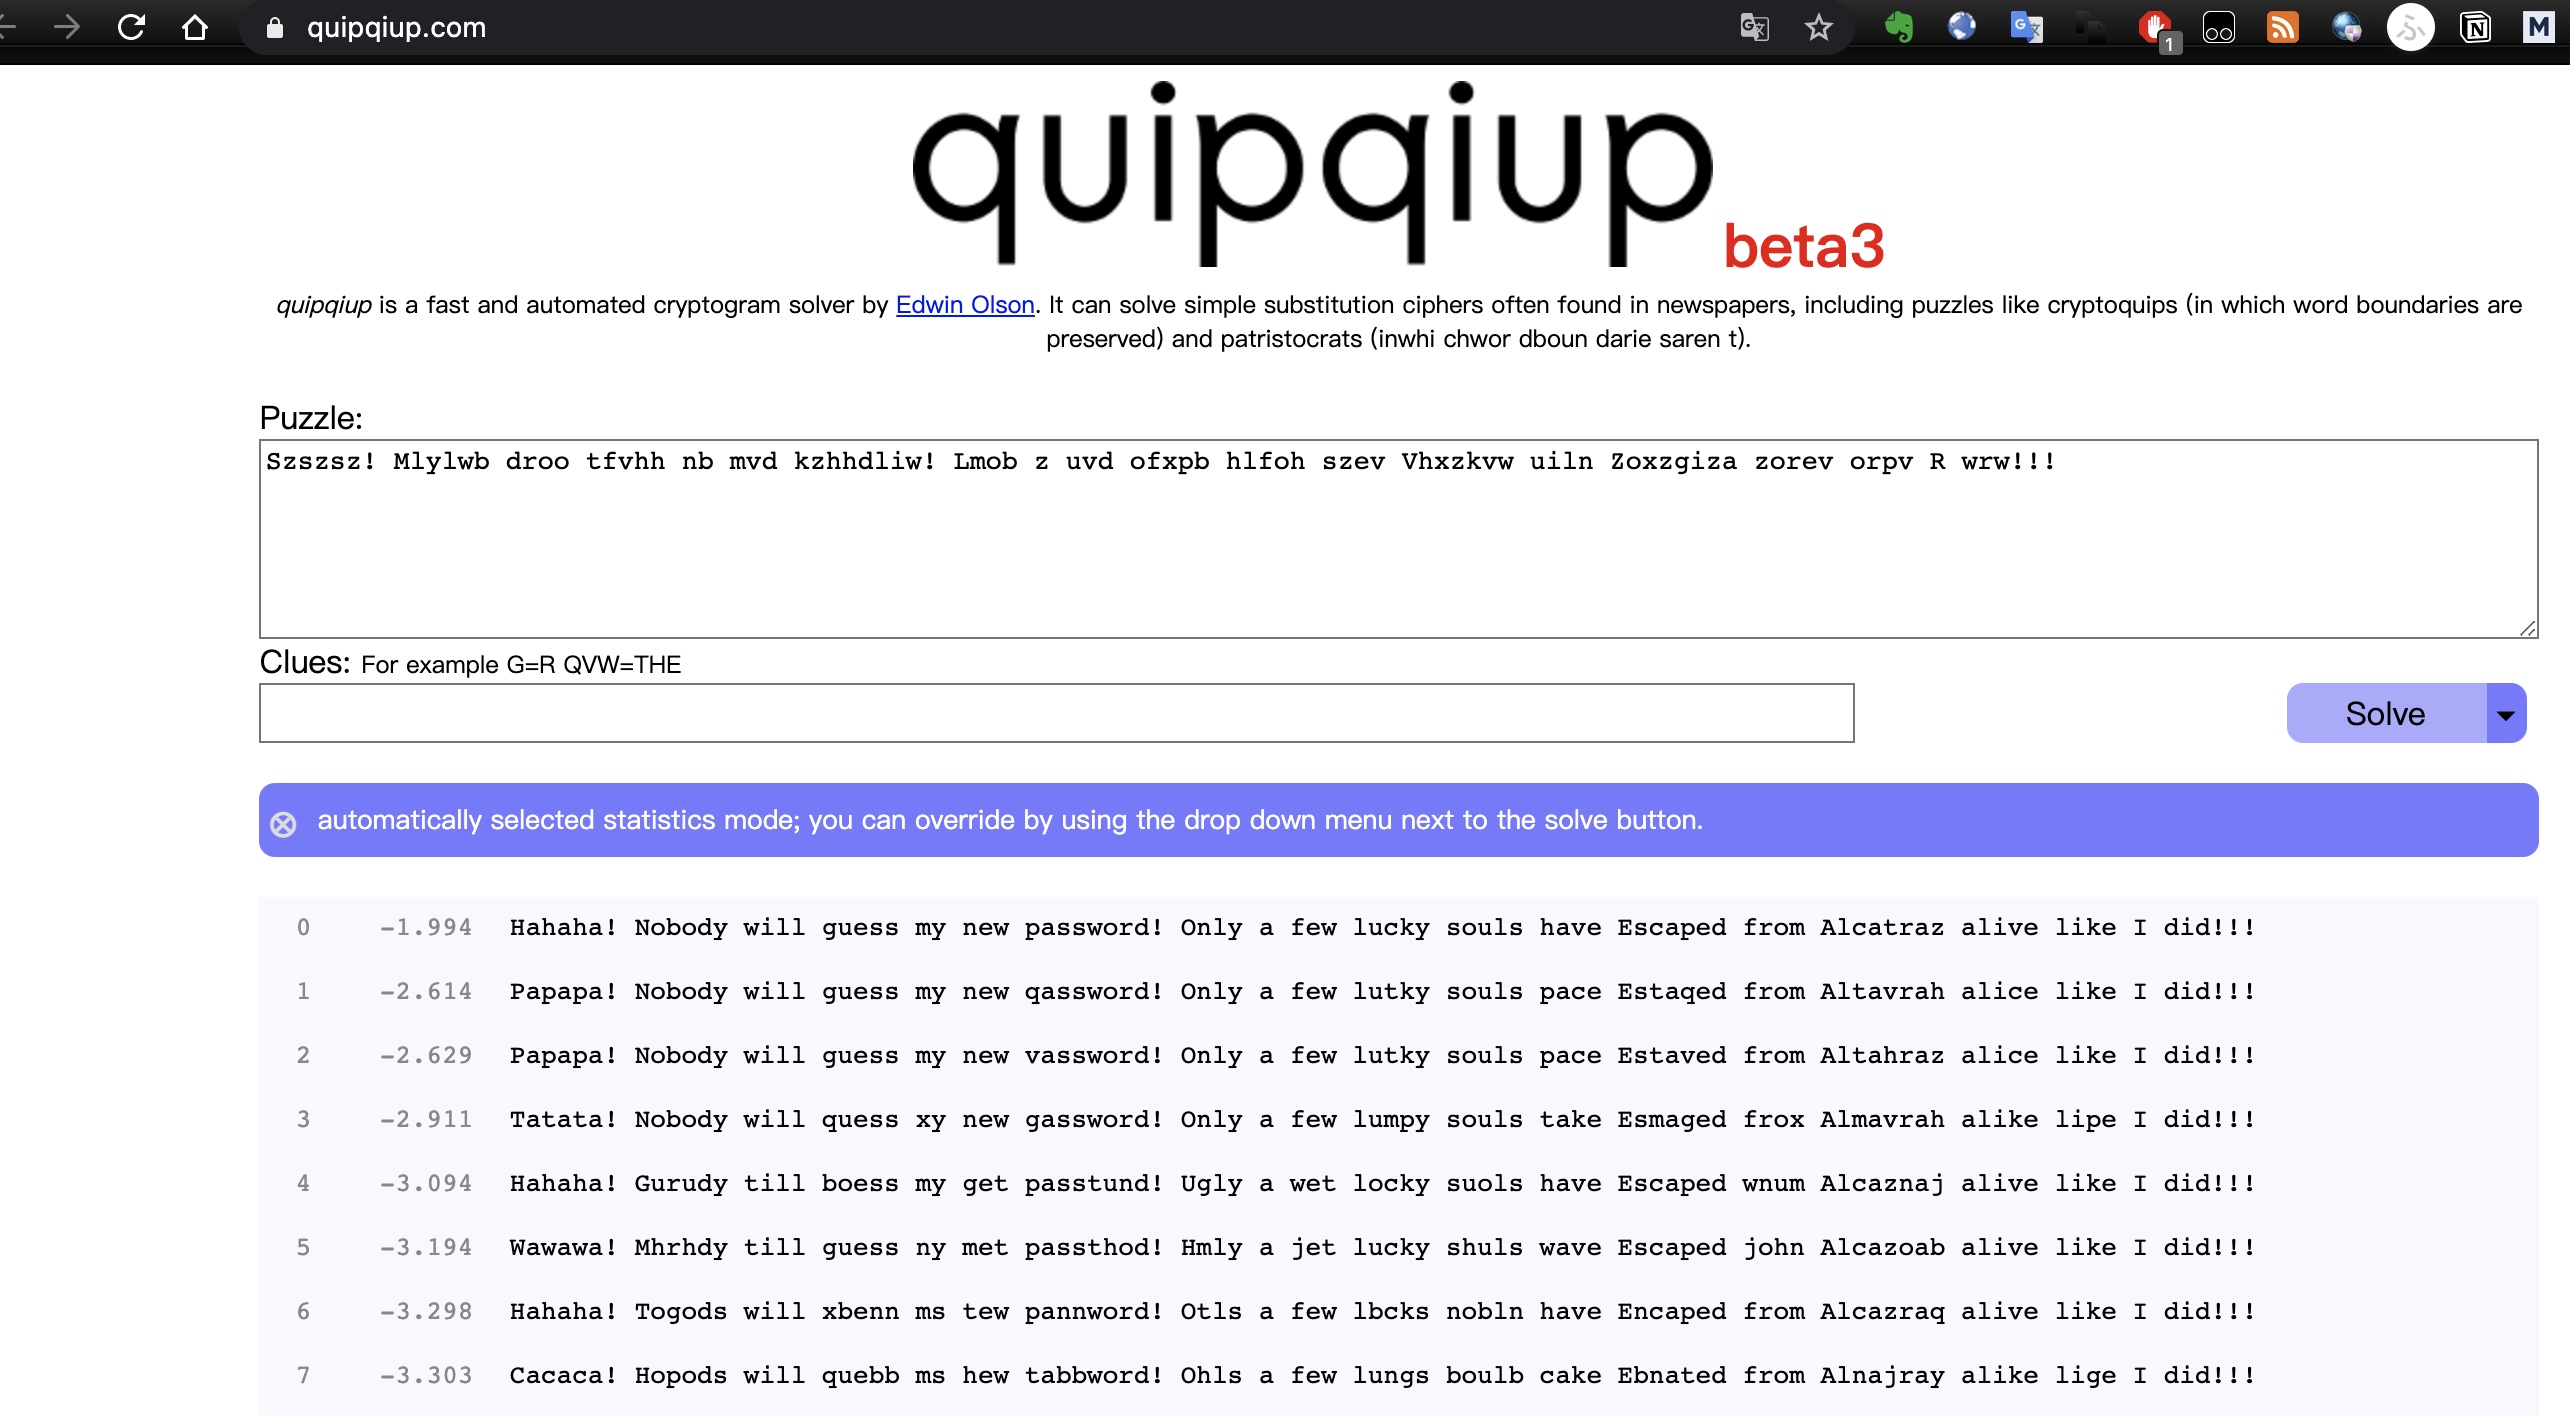The image size is (2570, 1416).
Task: Click inside the Clues input field
Action: pos(1055,713)
